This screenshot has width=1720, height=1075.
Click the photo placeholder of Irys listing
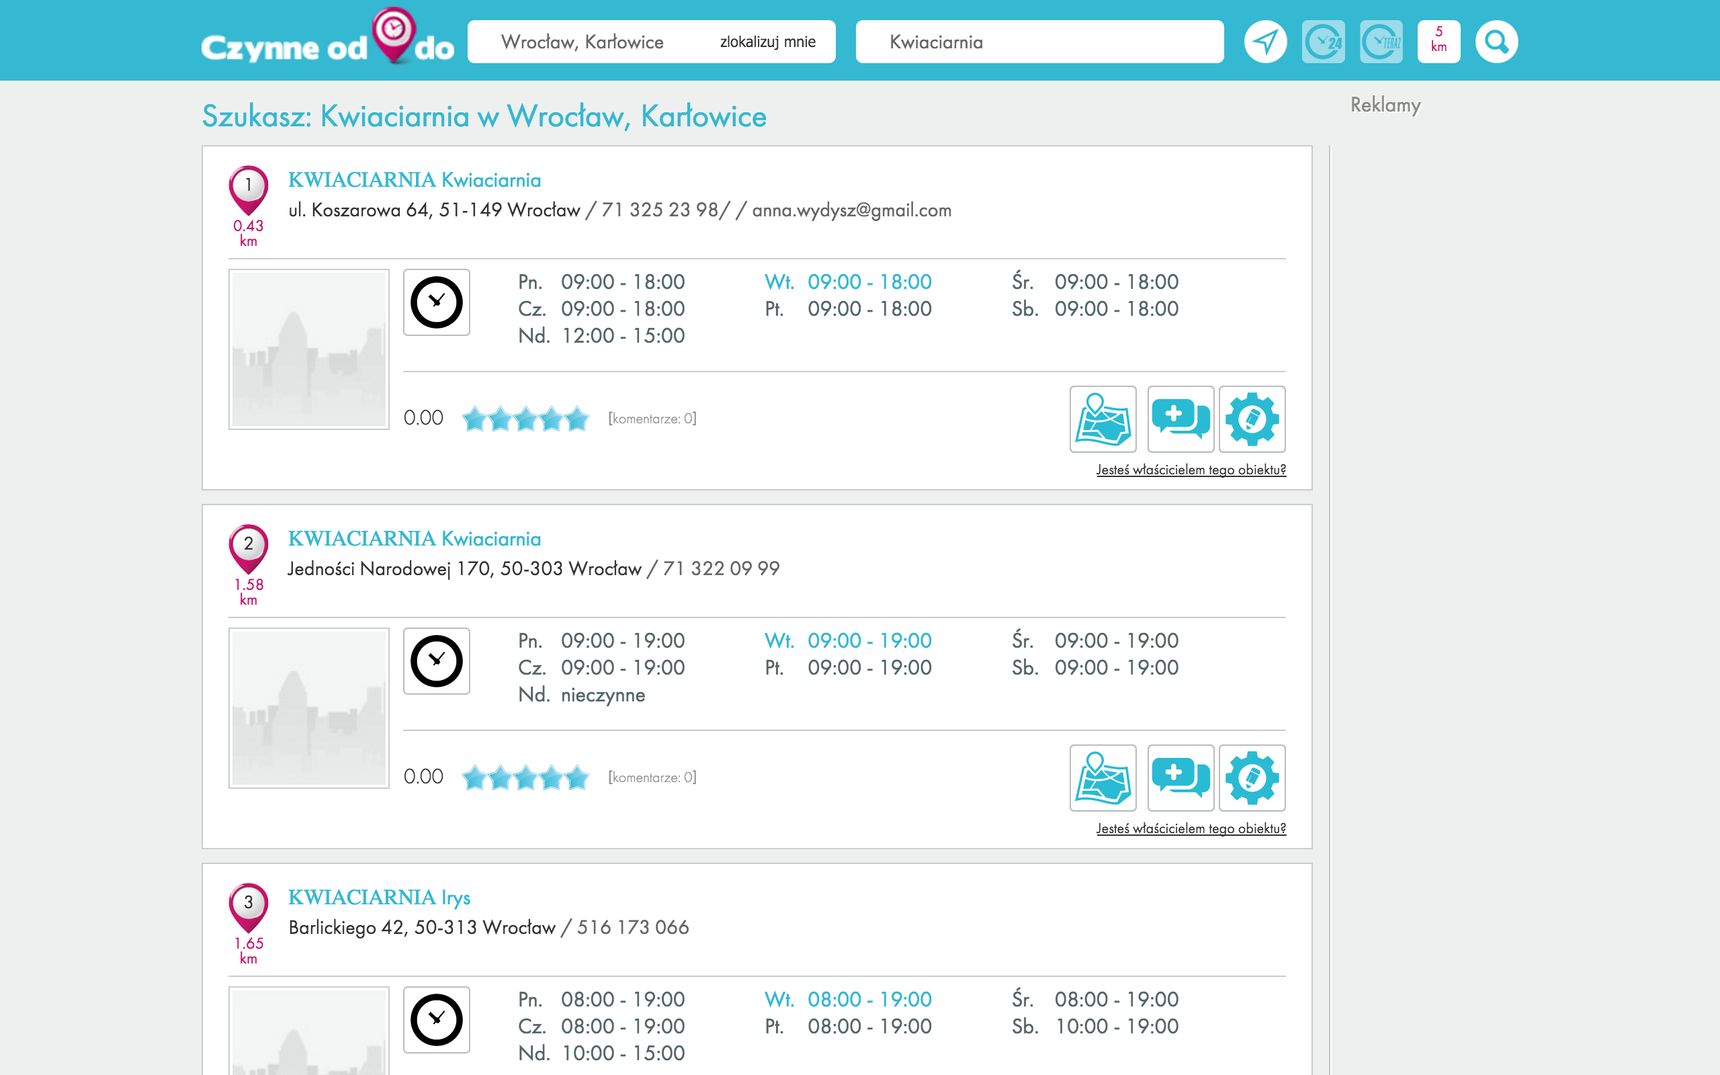click(309, 1030)
